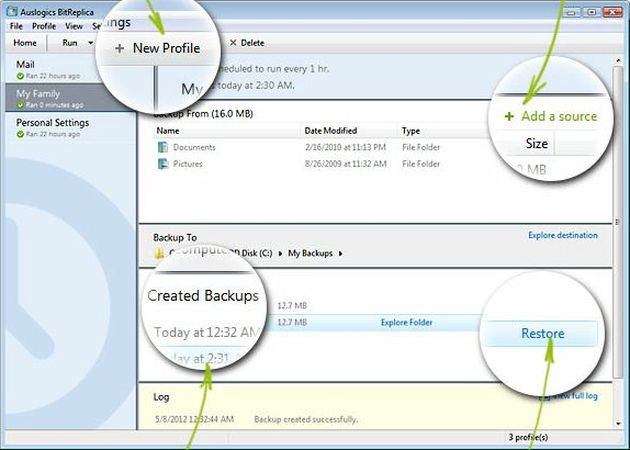
Task: Click the Pictures folder icon
Action: [x=163, y=163]
